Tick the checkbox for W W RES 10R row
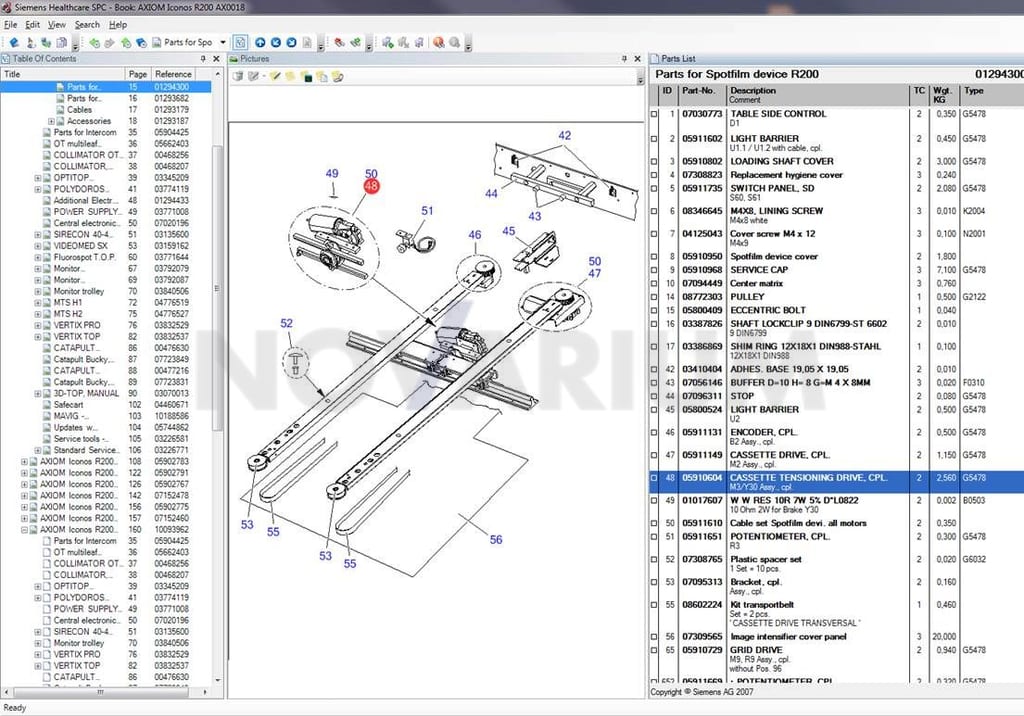The height and width of the screenshot is (716, 1024). (x=654, y=501)
